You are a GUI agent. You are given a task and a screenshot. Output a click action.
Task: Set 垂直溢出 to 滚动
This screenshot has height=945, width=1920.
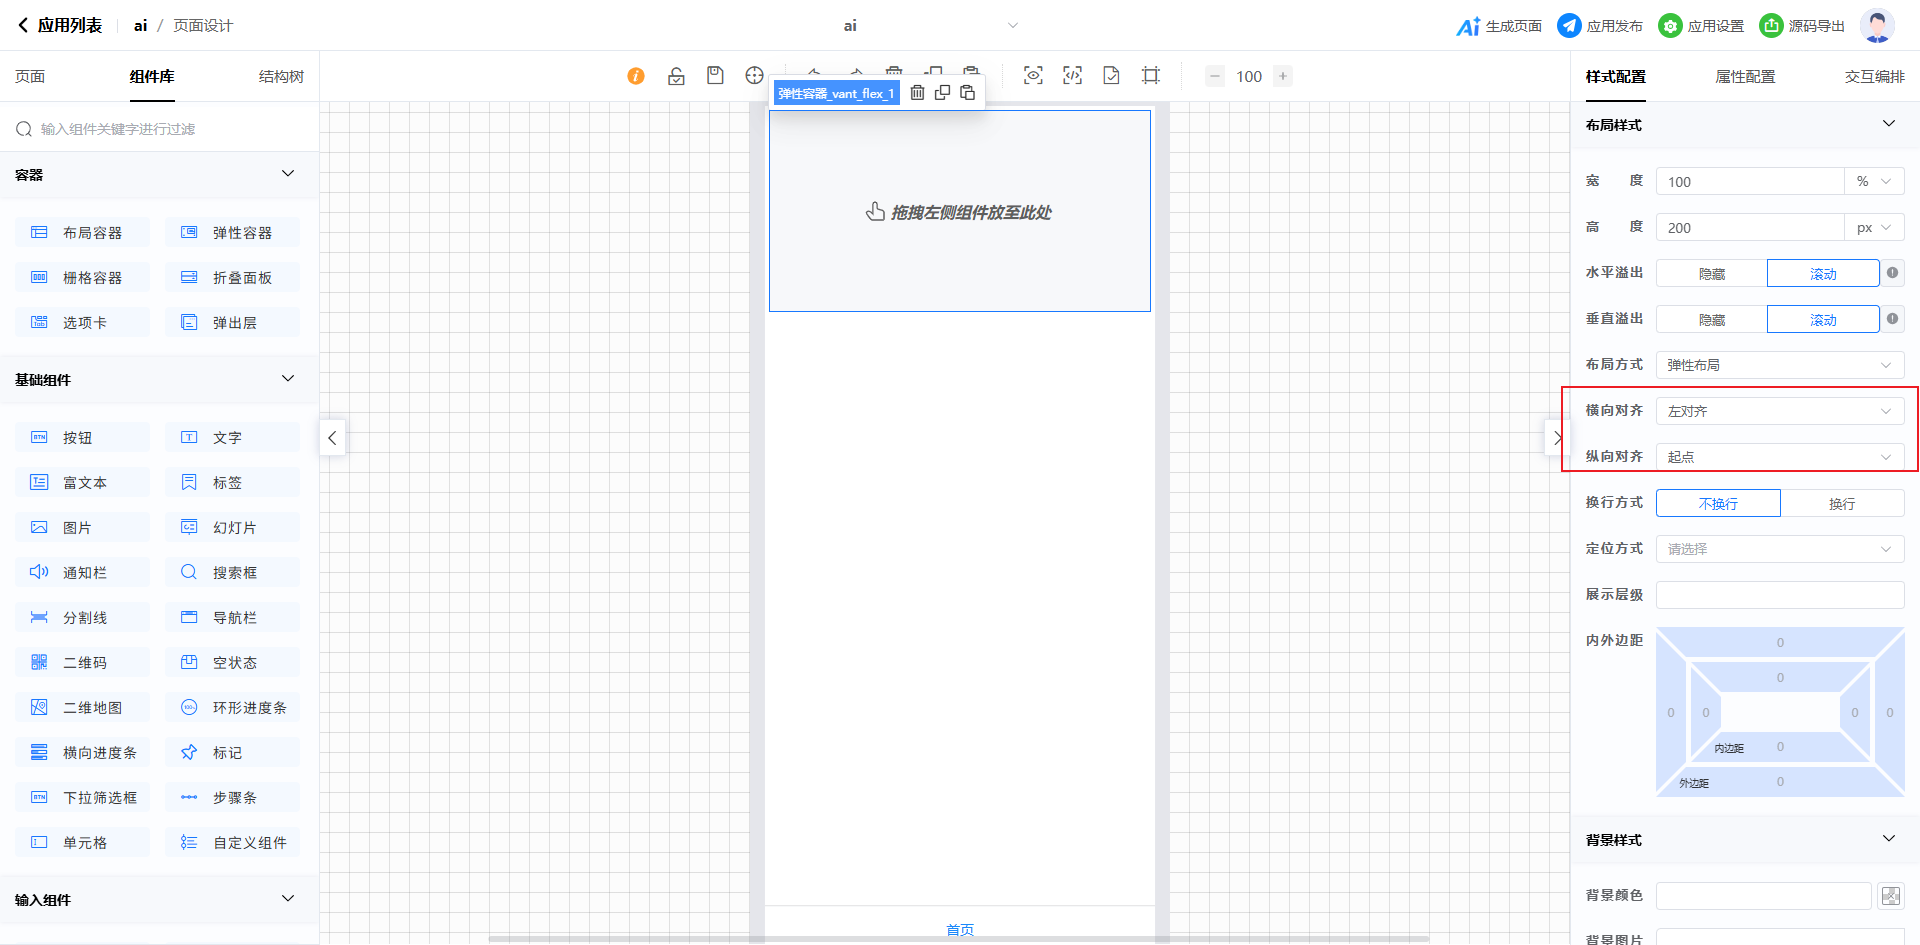1822,320
